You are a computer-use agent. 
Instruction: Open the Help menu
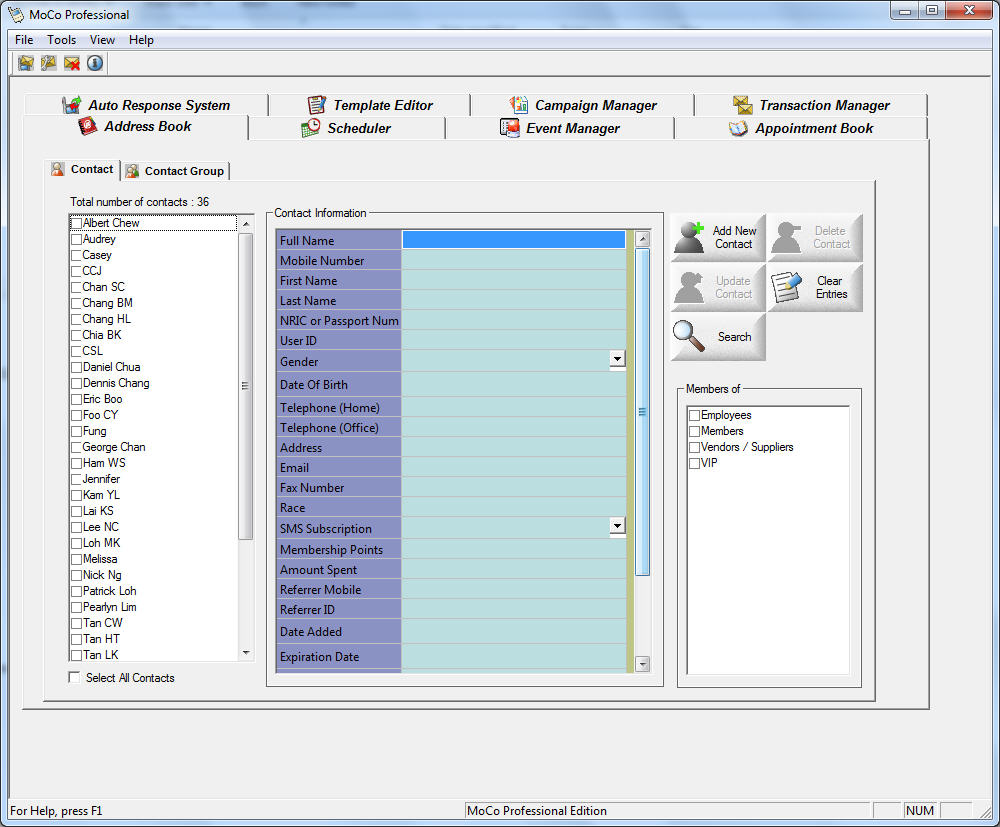tap(141, 40)
